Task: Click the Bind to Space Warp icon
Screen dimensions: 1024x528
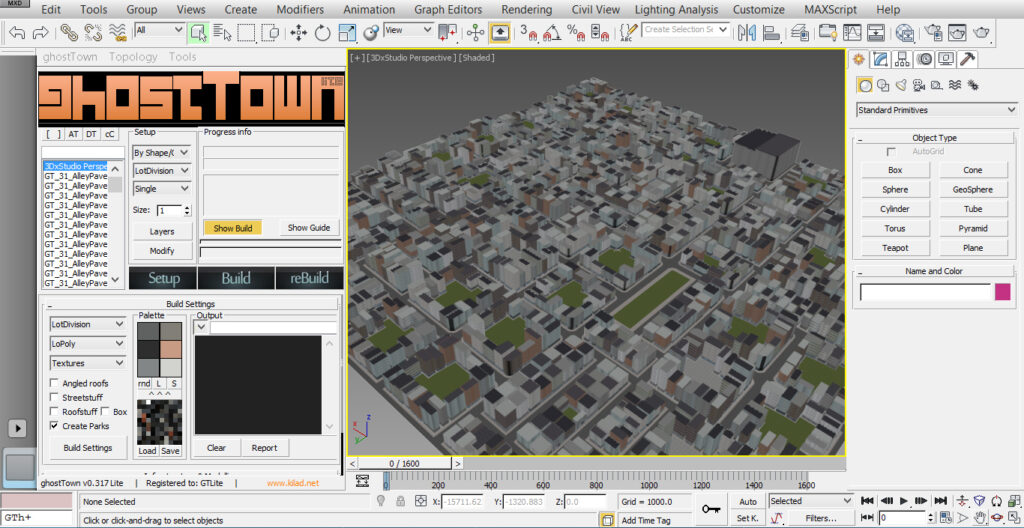Action: pyautogui.click(x=118, y=31)
